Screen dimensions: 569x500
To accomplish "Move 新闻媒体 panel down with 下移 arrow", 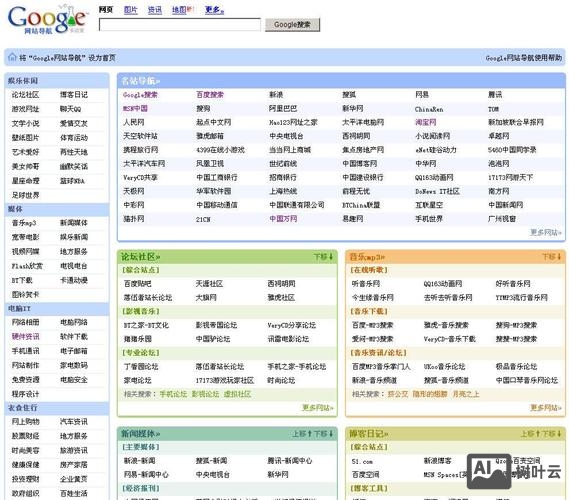I will click(323, 434).
